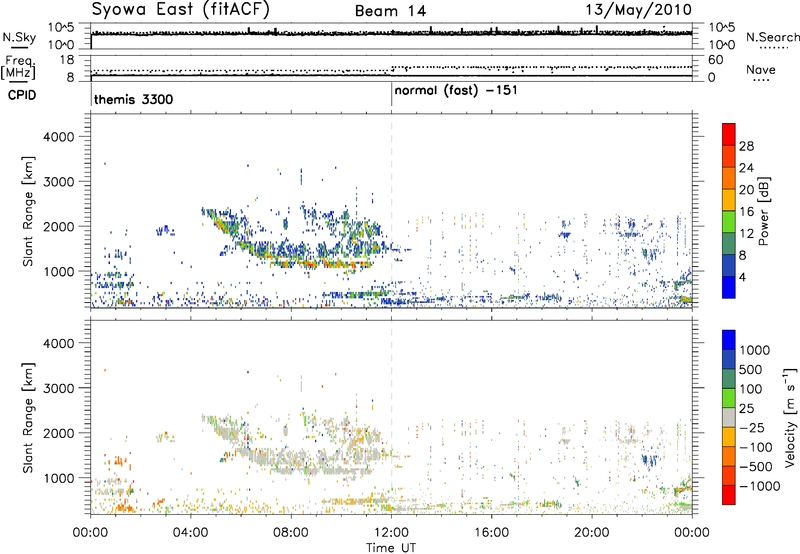Click 'Slant Range [km]' label of velocity panel
The width and height of the screenshot is (800, 554).
pyautogui.click(x=28, y=418)
